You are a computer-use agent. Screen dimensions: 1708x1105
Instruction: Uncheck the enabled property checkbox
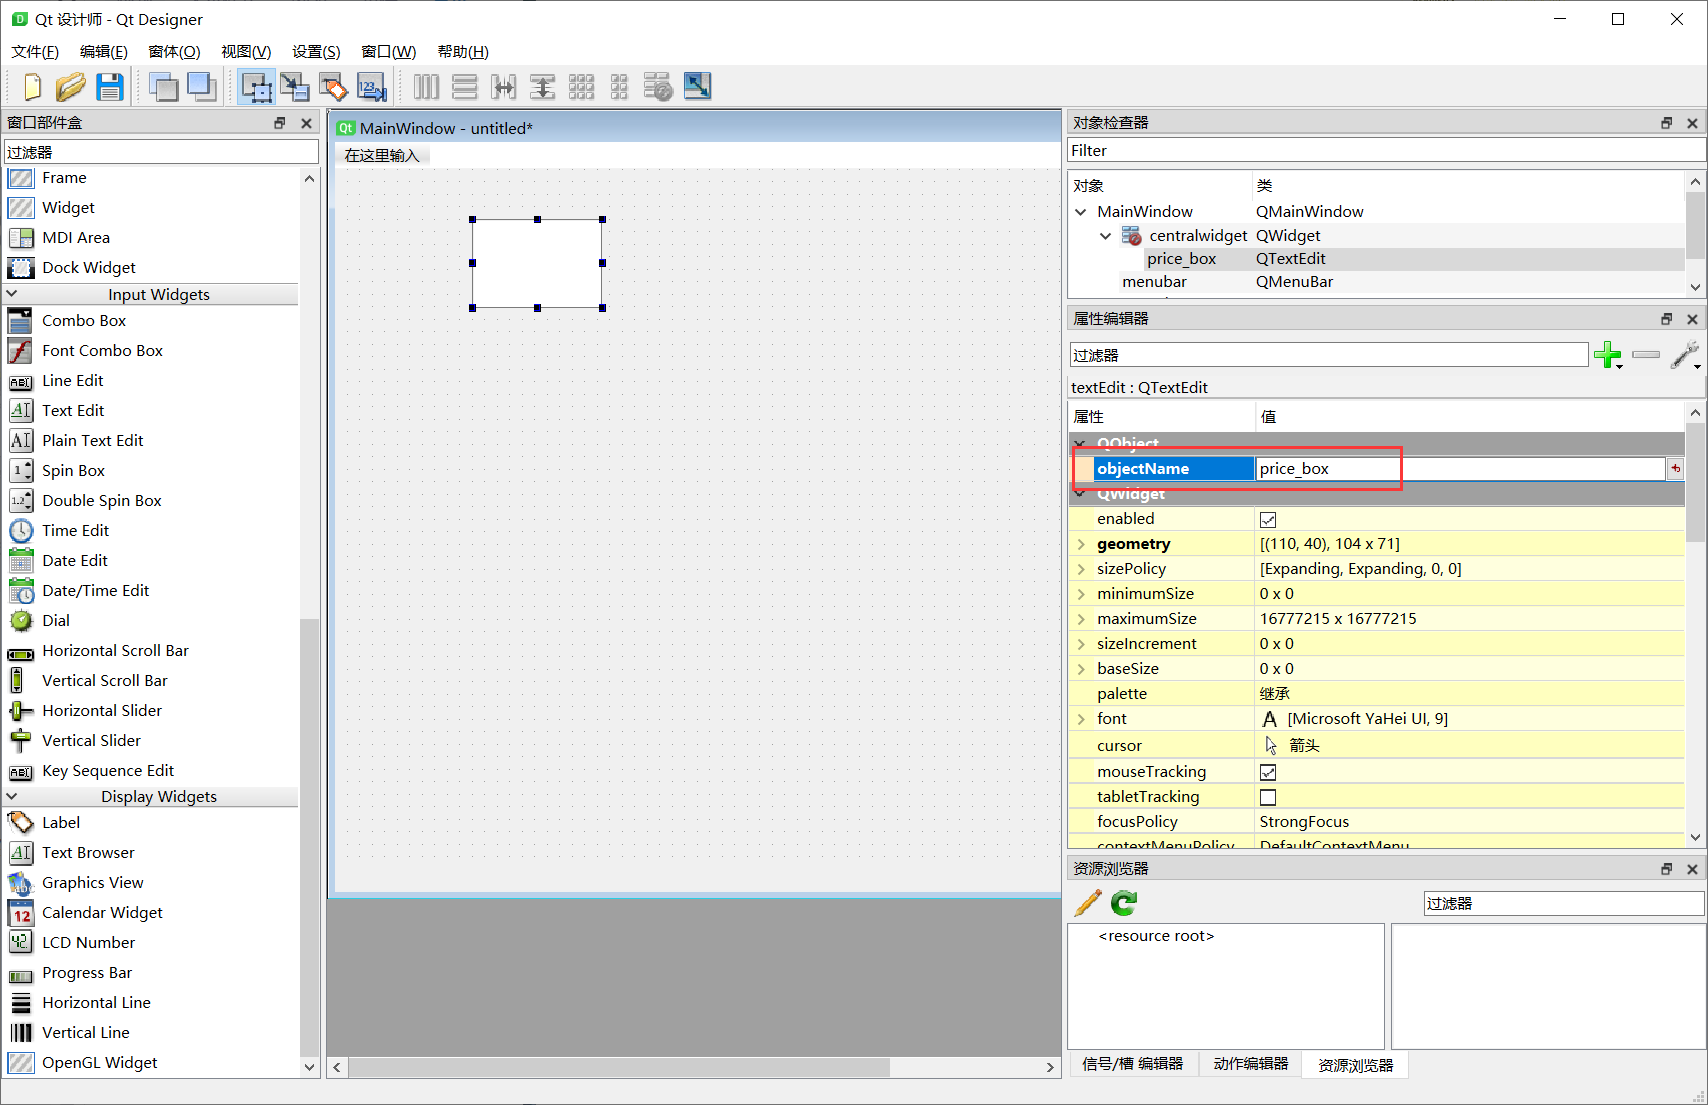[1268, 519]
